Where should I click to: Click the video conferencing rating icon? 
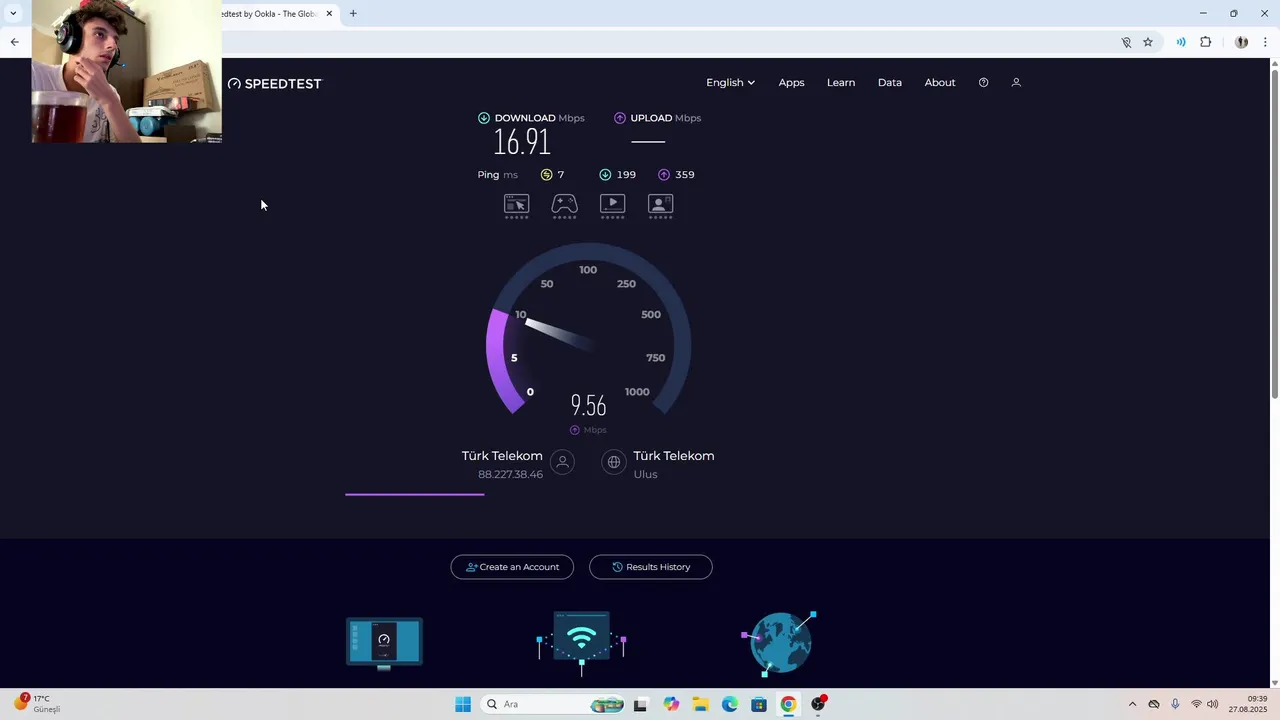(661, 206)
